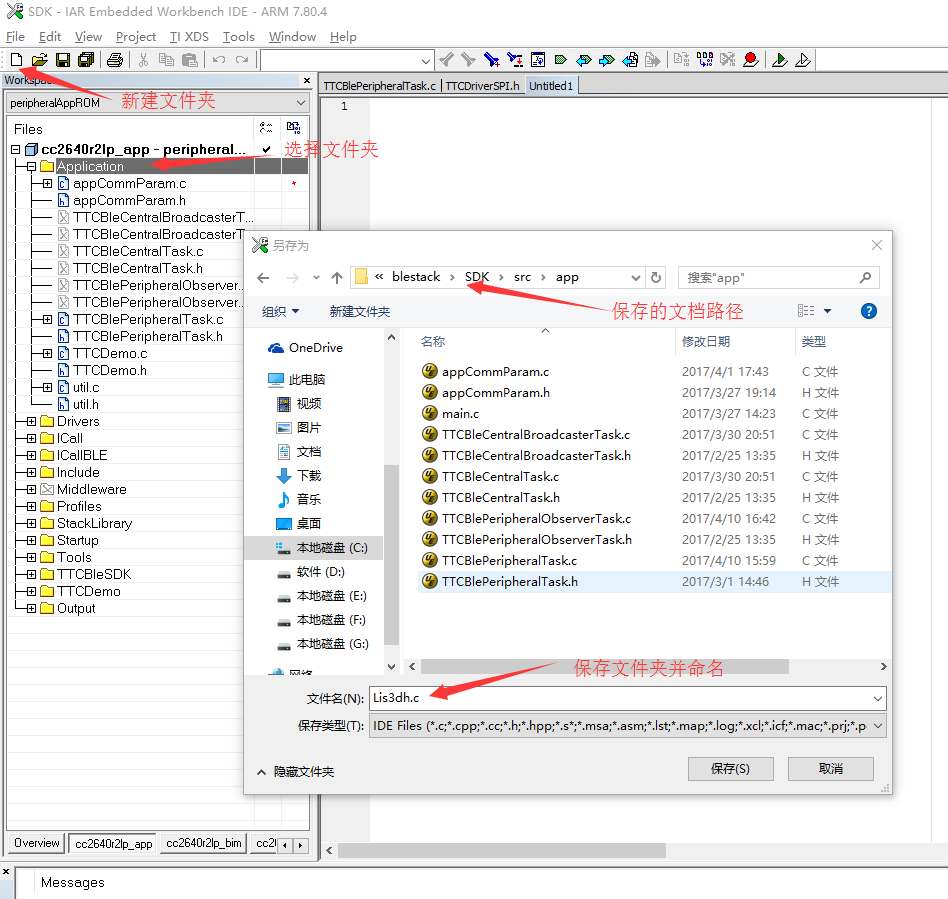The height and width of the screenshot is (899, 948).
Task: Undo with the toolbar arrow icon
Action: point(219,60)
